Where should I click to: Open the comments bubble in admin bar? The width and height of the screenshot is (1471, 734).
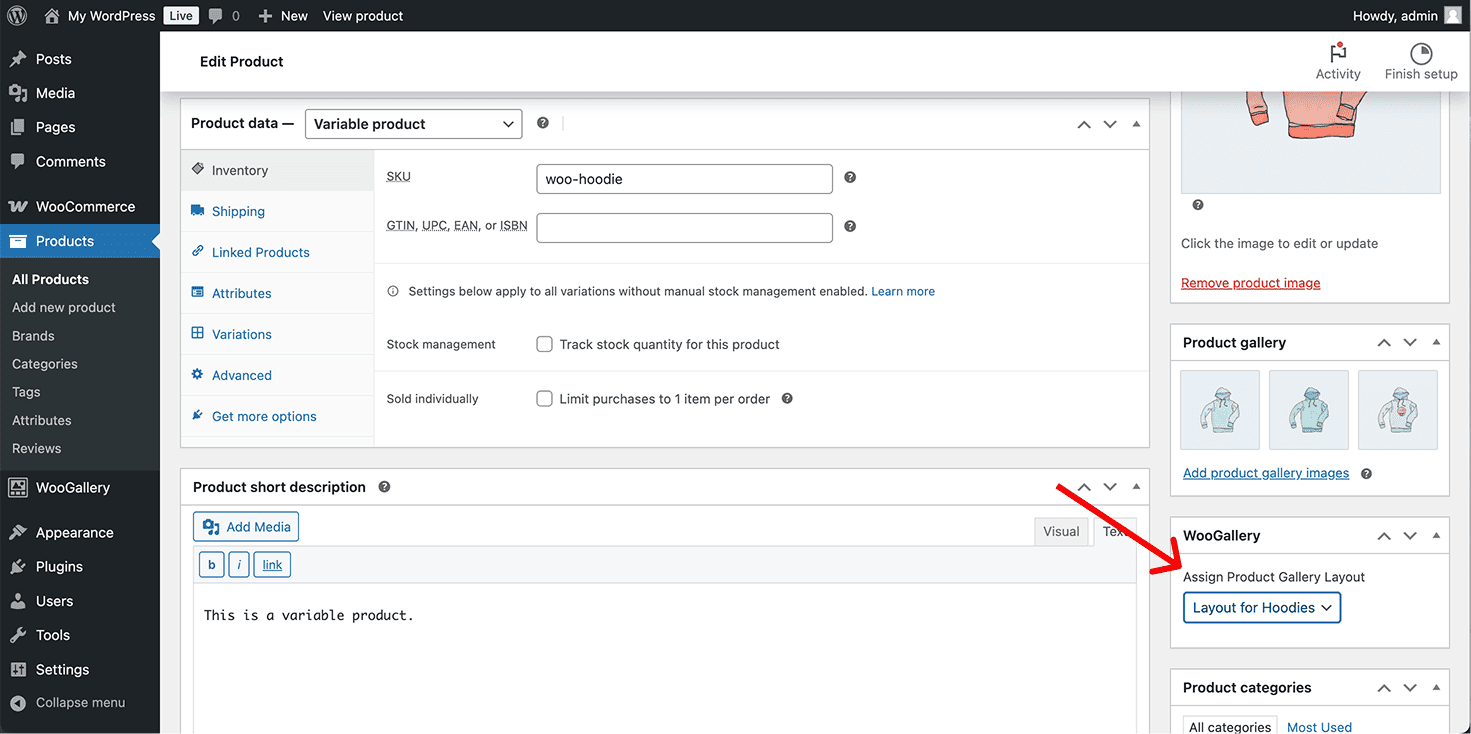[x=214, y=16]
